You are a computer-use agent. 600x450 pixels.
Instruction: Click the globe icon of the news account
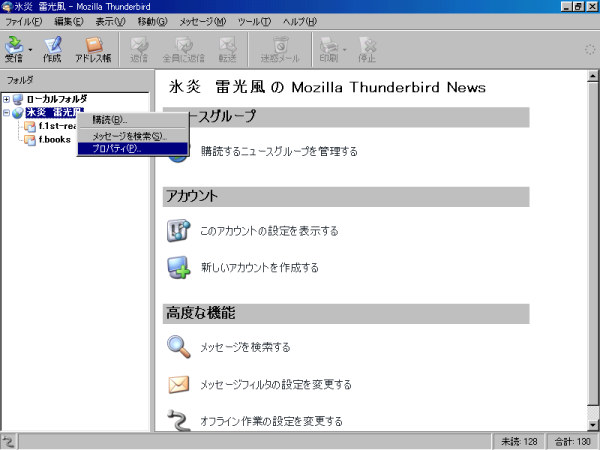[x=18, y=113]
